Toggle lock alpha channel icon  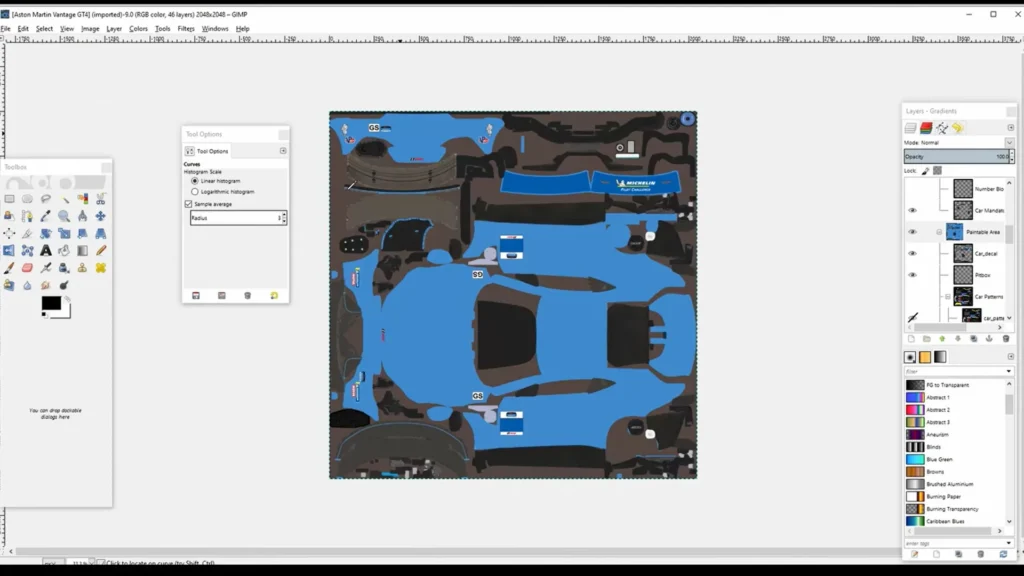click(x=938, y=170)
